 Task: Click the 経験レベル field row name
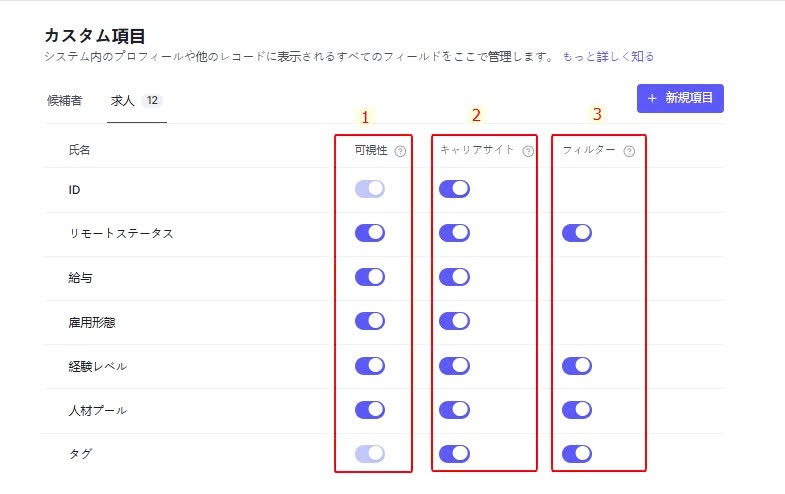[x=98, y=366]
